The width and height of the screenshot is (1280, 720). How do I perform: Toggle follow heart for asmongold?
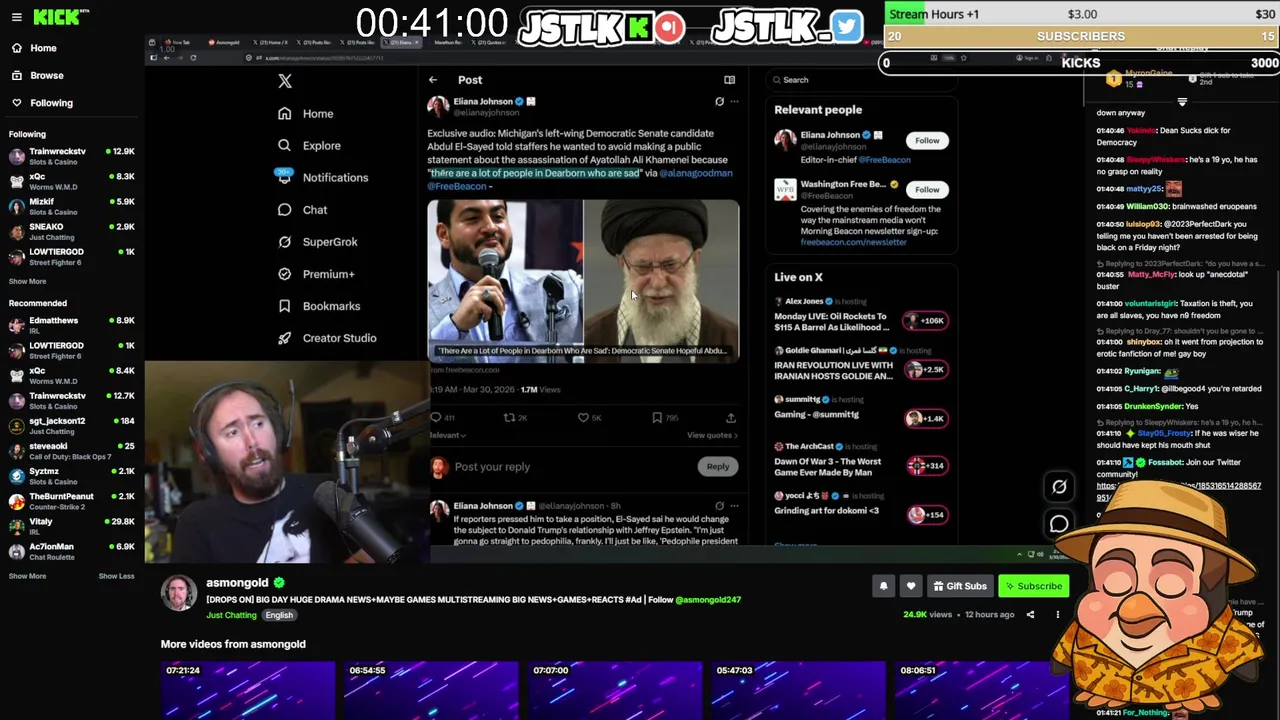click(x=910, y=586)
